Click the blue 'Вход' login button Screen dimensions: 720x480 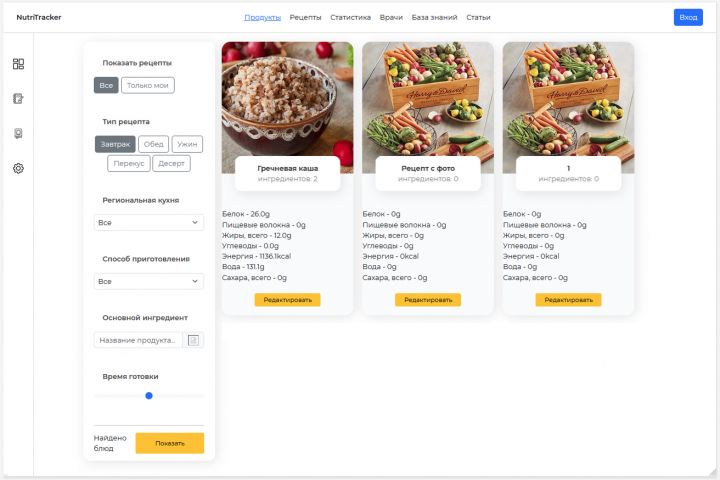point(688,17)
